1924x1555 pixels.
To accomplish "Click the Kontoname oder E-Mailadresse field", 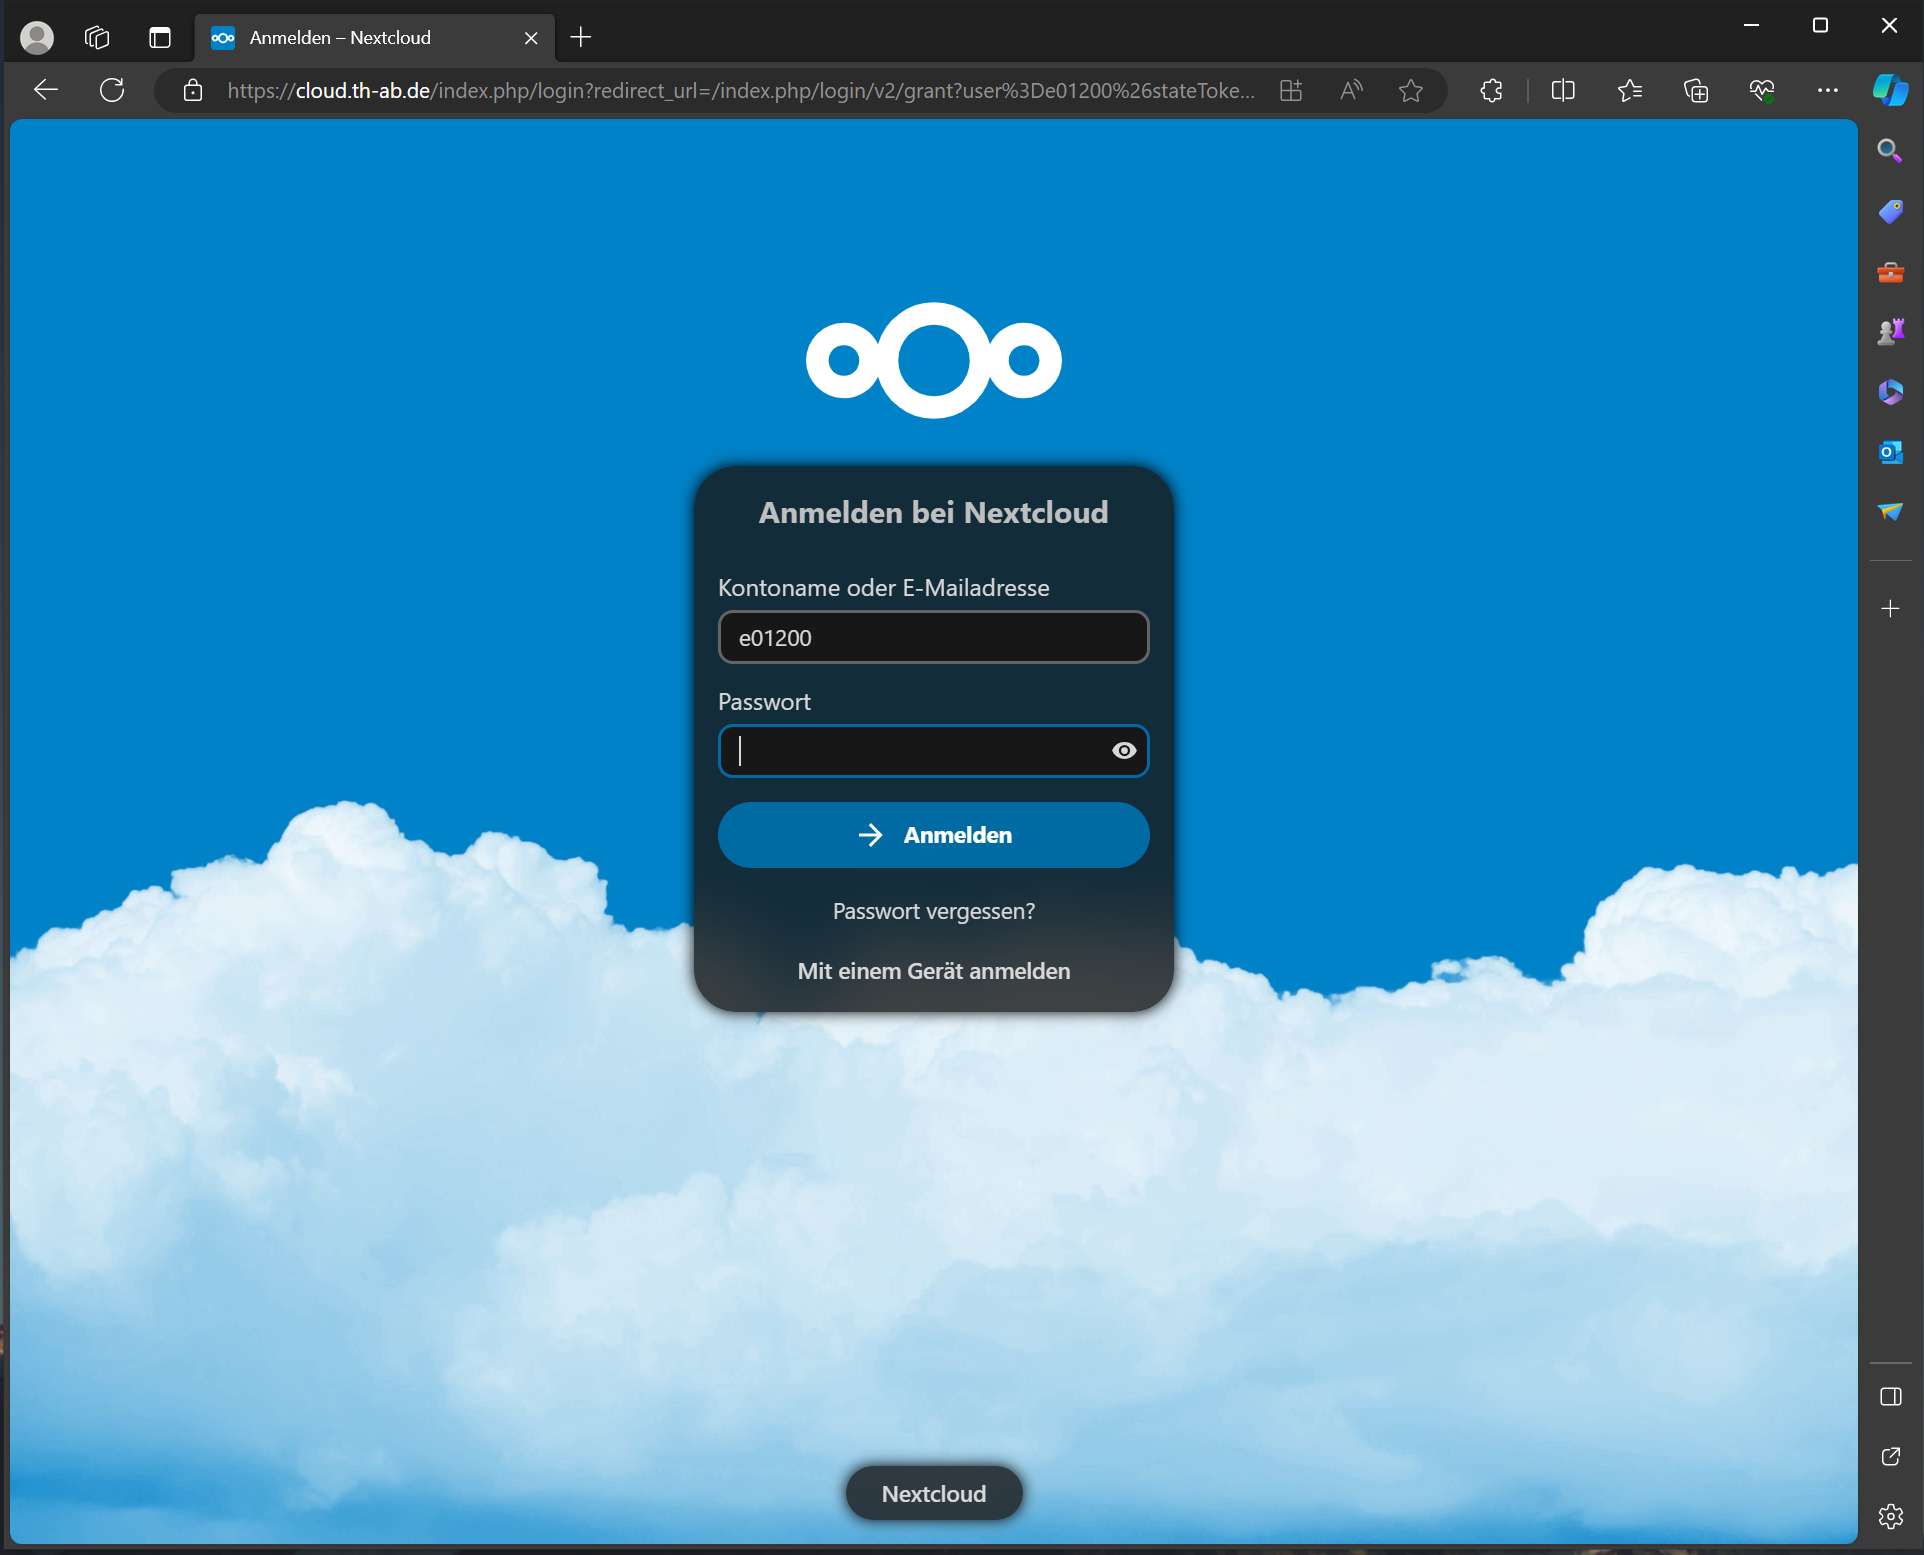I will [x=934, y=638].
